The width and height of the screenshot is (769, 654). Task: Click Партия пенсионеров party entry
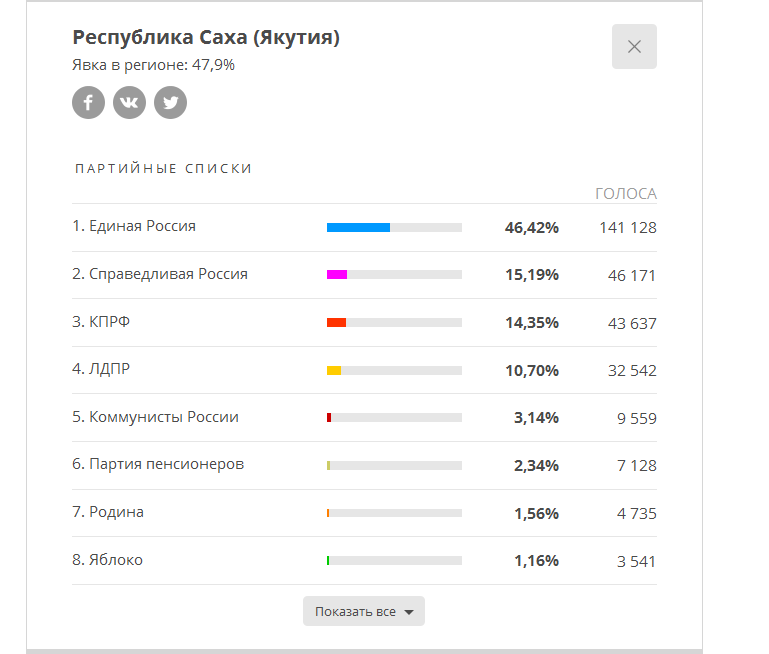pos(158,464)
